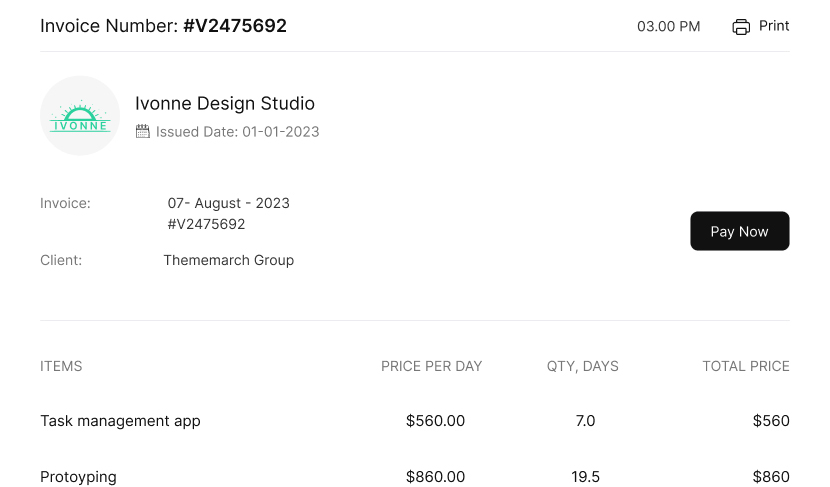
Task: Click the Invoice Number #V2475692 heading
Action: [x=163, y=26]
